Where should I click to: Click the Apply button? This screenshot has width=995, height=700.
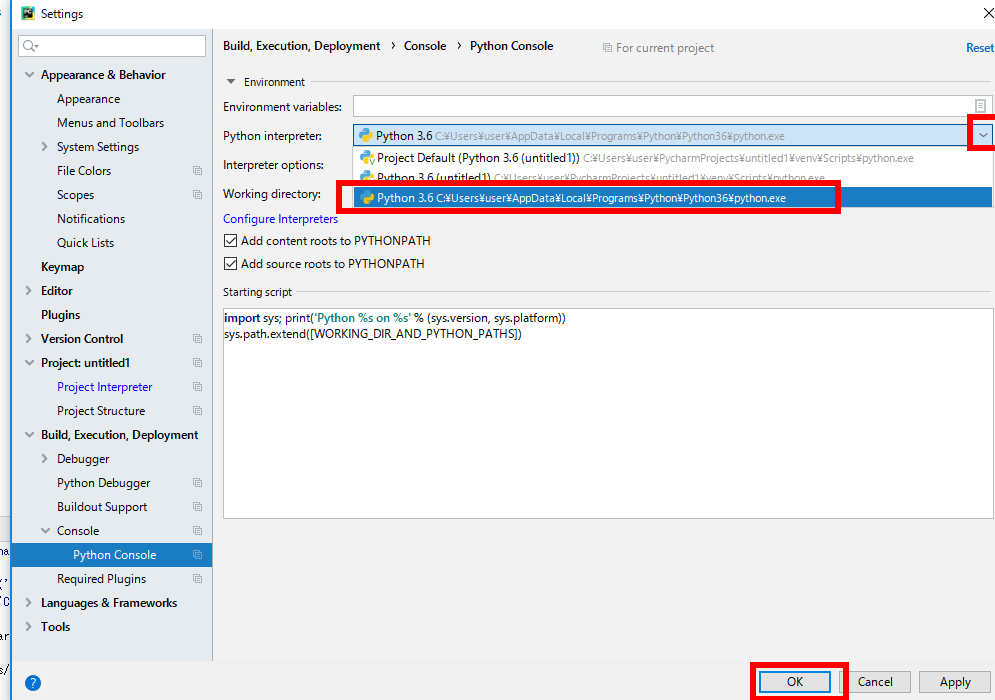tap(955, 682)
